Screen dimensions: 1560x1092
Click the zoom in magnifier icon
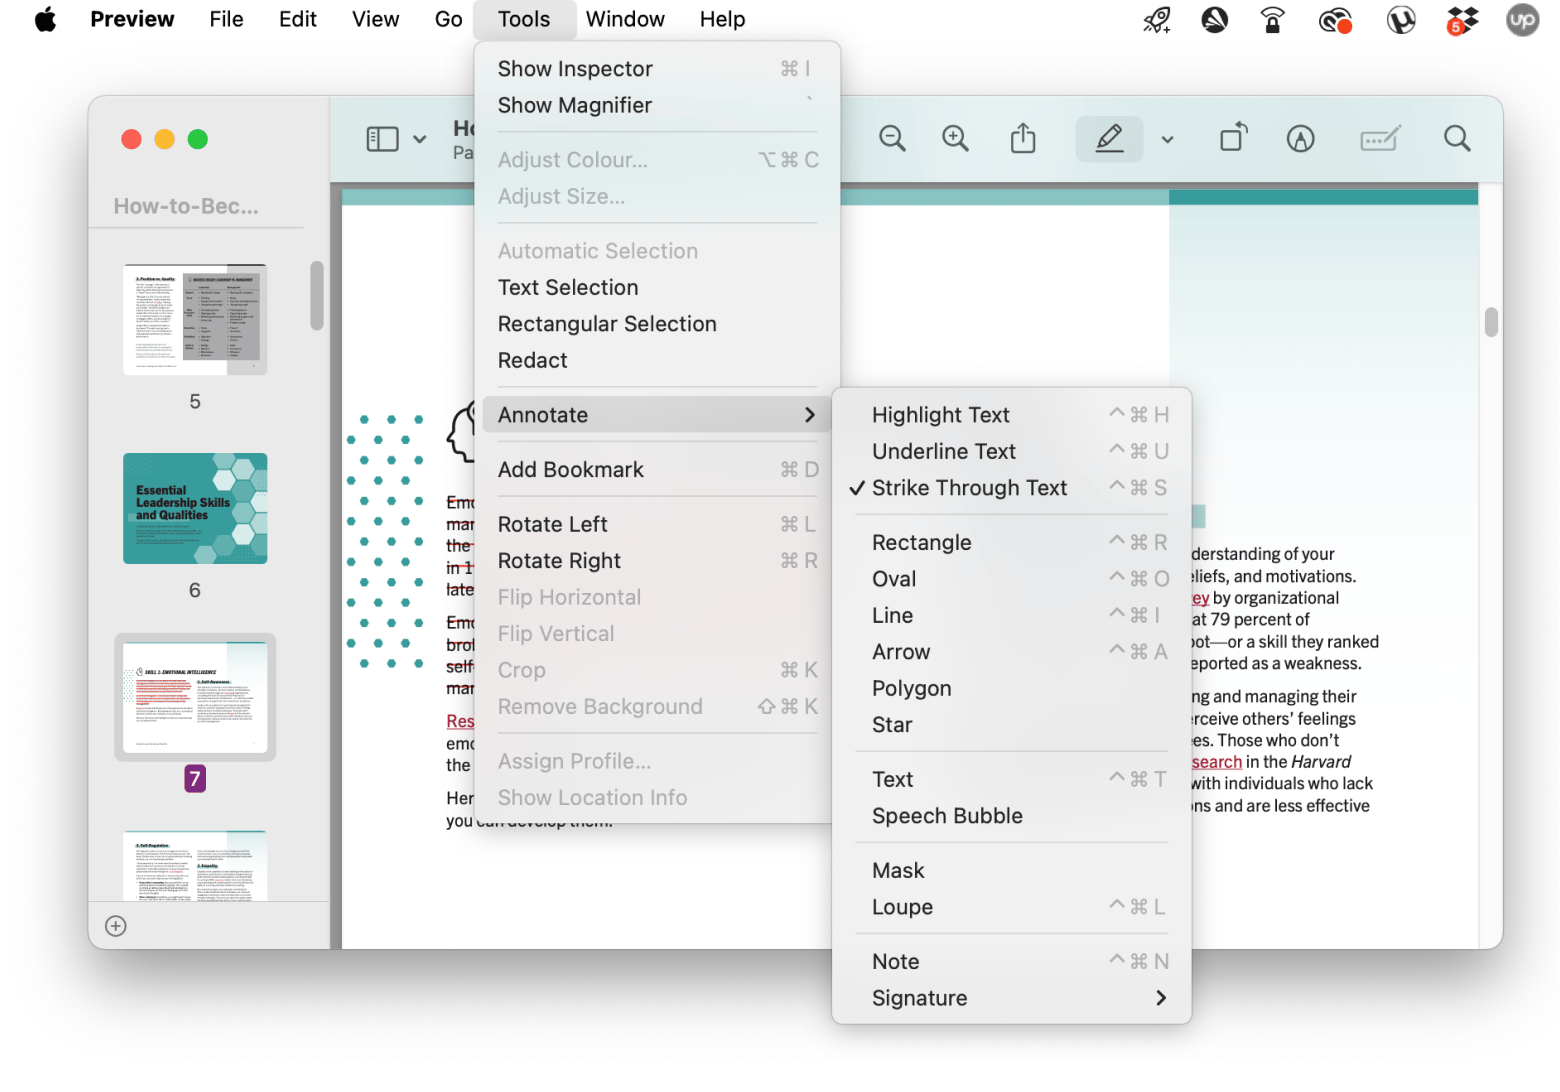tap(956, 139)
